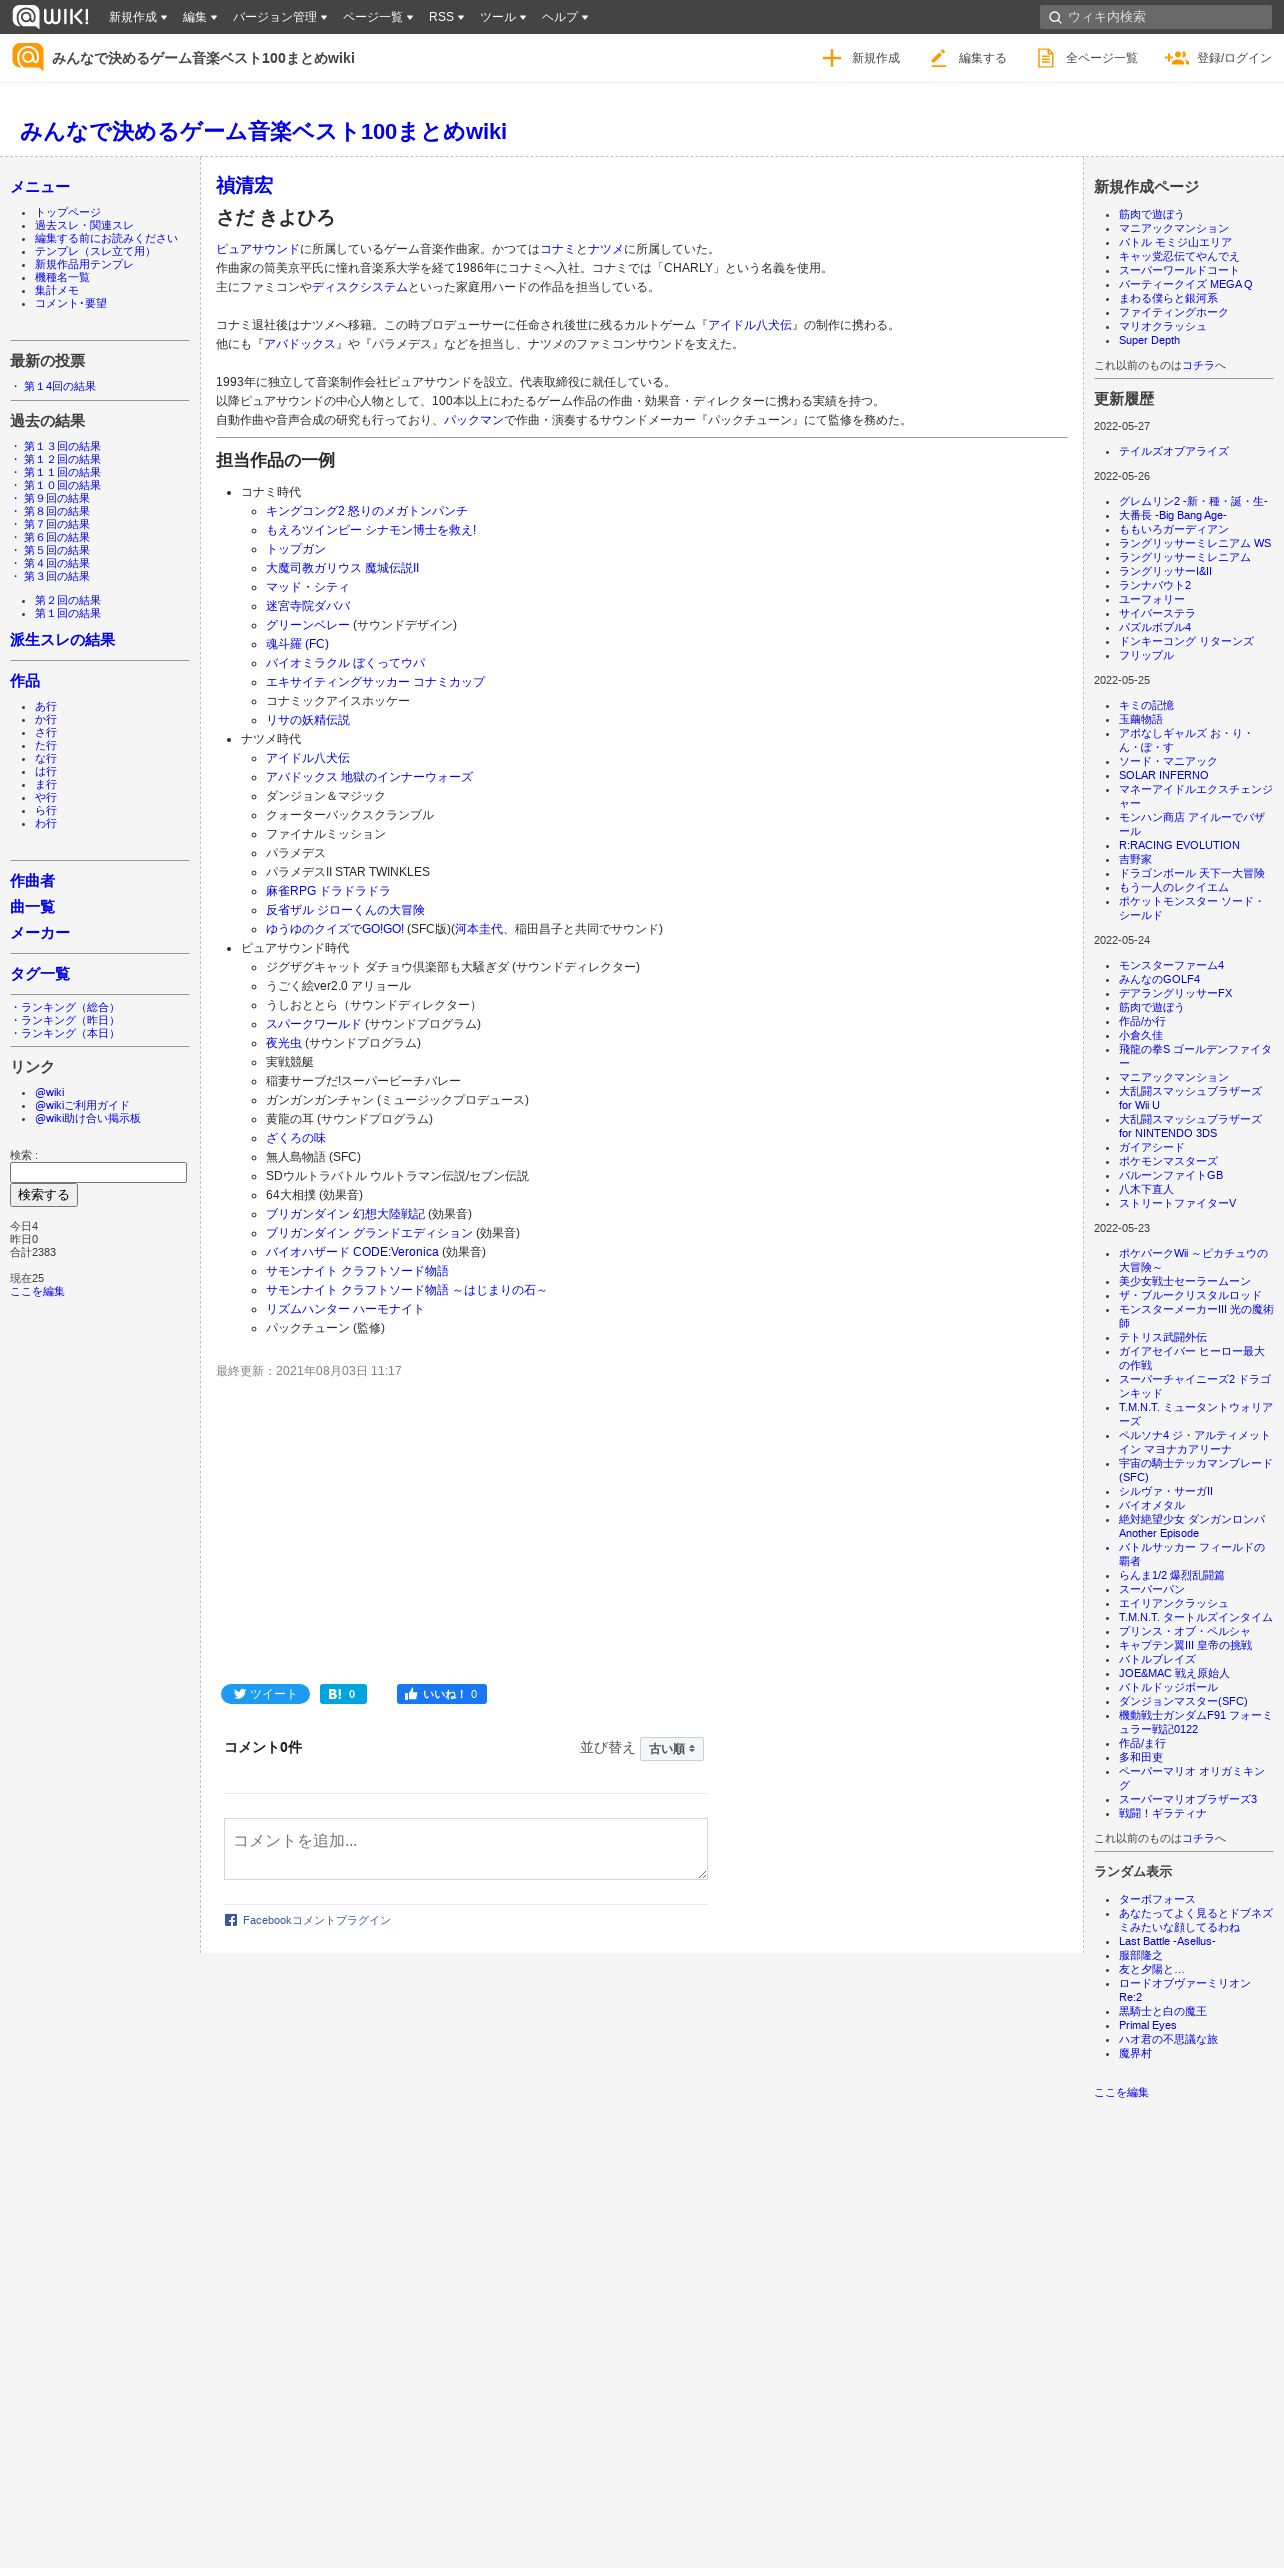Open the トップページ menu link
This screenshot has width=1284, height=2568.
click(x=68, y=212)
